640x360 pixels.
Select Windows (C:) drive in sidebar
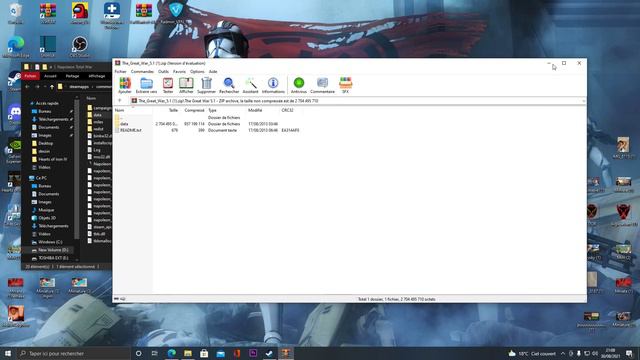pyautogui.click(x=50, y=242)
